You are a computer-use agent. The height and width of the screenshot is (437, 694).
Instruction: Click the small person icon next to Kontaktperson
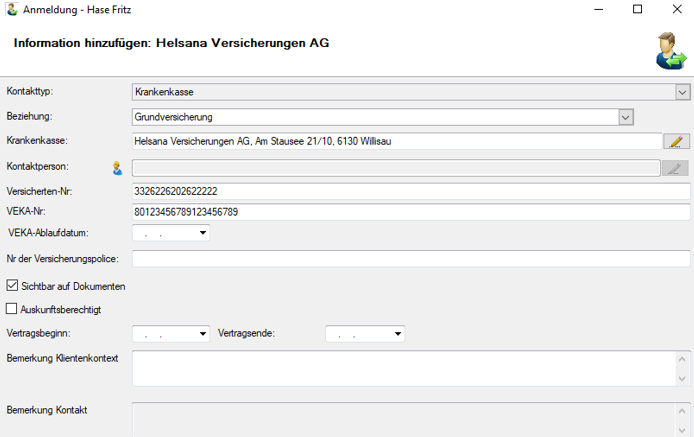(x=117, y=168)
